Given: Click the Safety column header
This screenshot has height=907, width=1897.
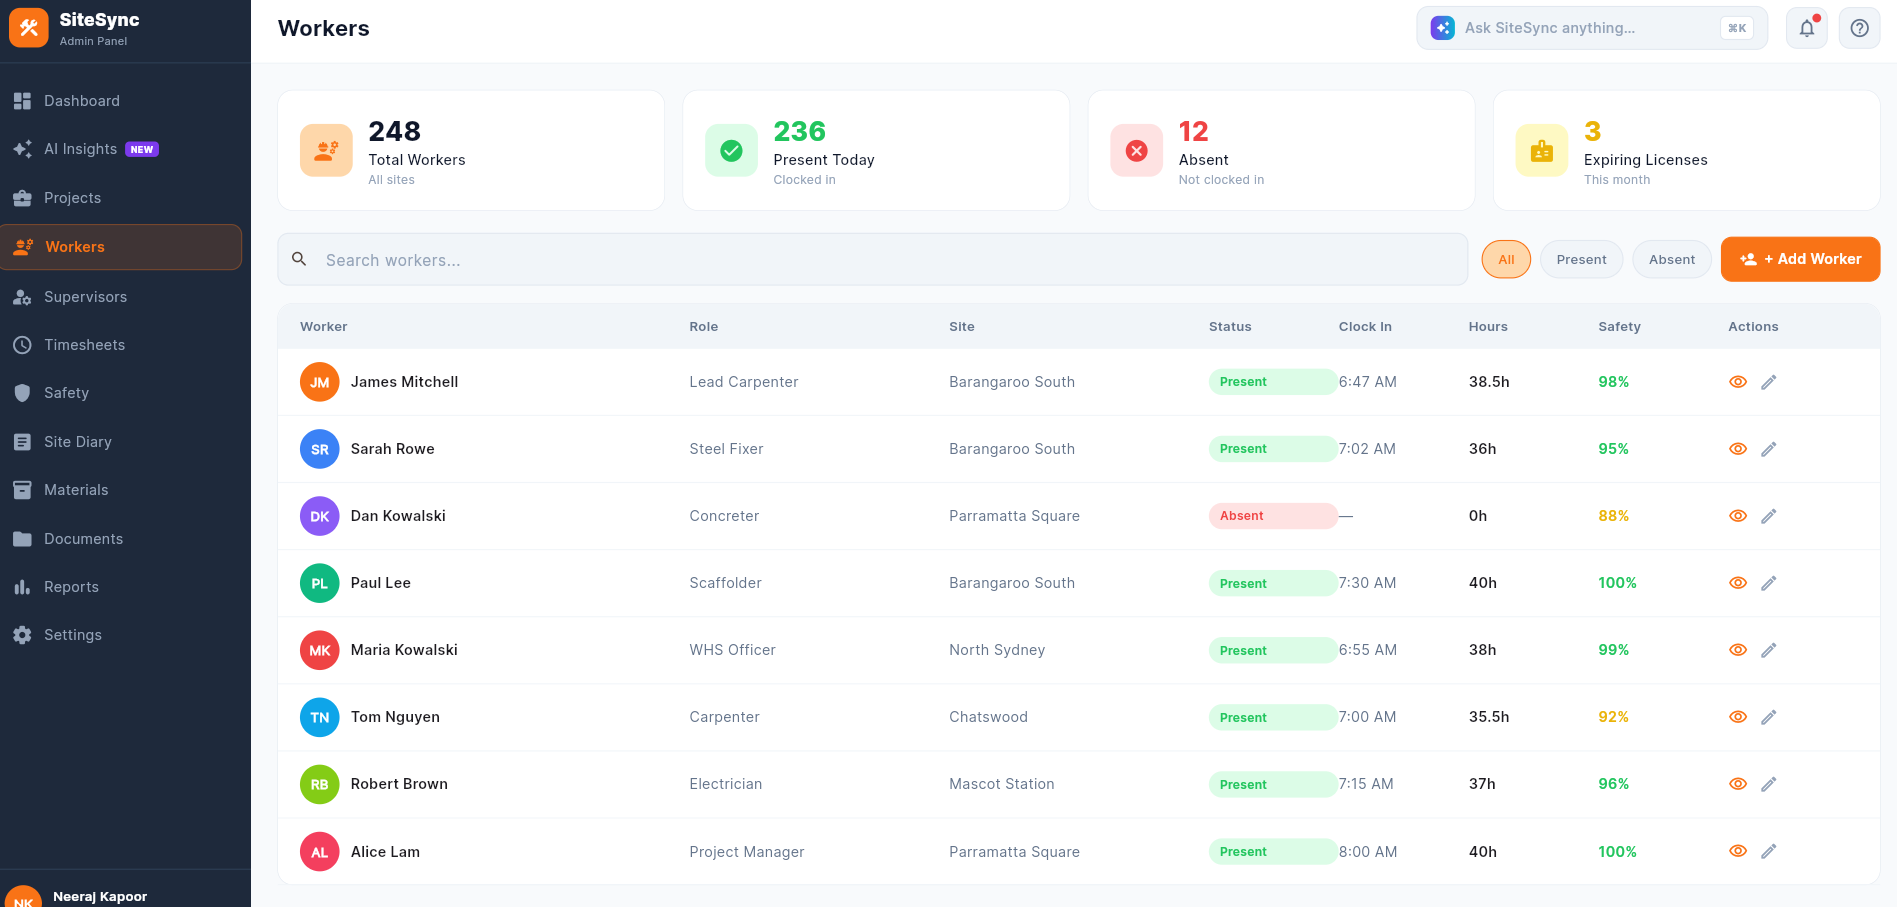Looking at the screenshot, I should (x=1619, y=326).
